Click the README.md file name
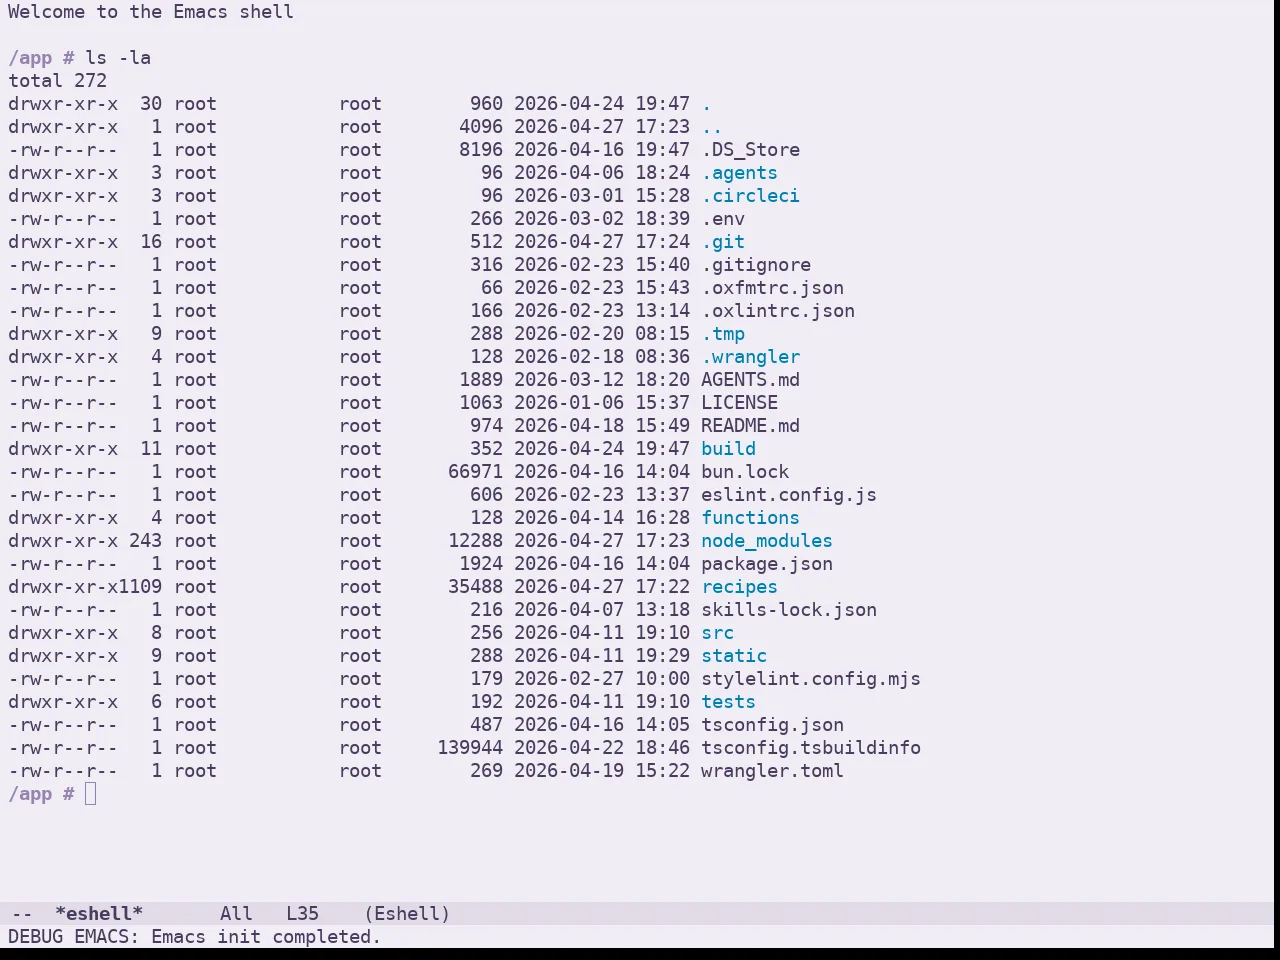The height and width of the screenshot is (960, 1280). click(x=750, y=426)
